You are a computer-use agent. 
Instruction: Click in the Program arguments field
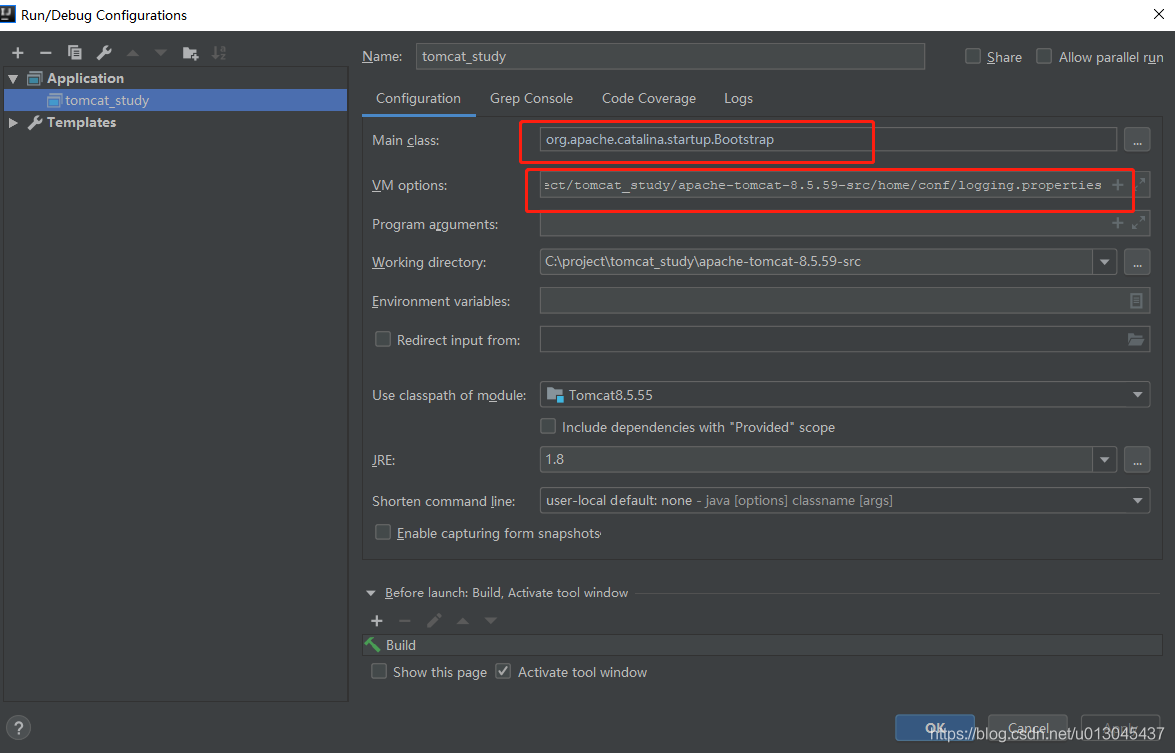[x=820, y=224]
